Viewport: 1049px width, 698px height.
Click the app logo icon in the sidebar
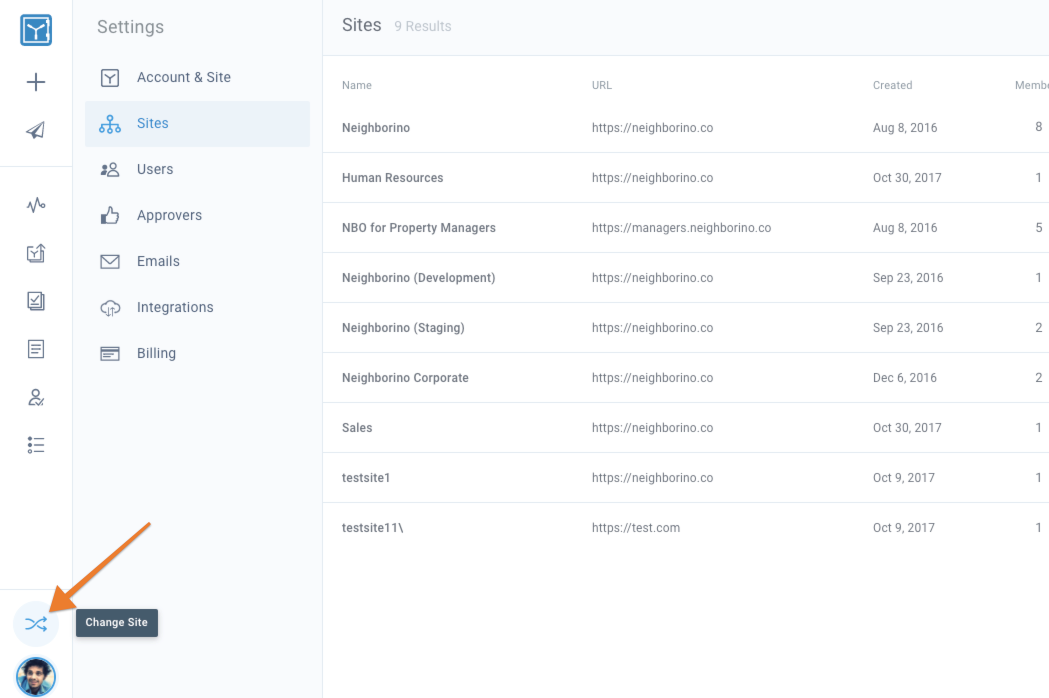click(x=36, y=30)
